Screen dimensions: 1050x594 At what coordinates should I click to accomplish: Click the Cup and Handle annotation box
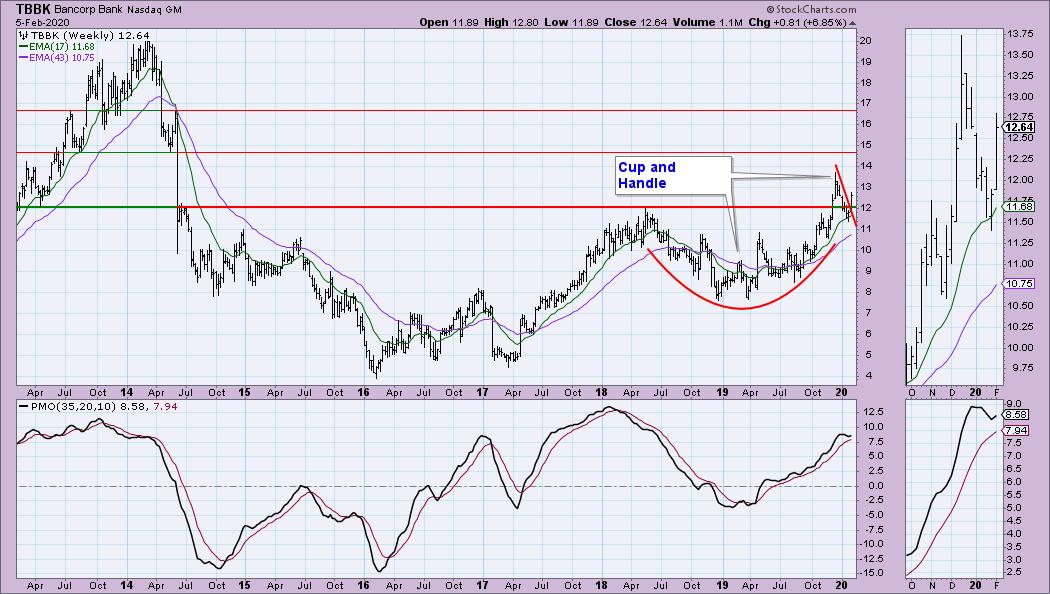pyautogui.click(x=672, y=175)
